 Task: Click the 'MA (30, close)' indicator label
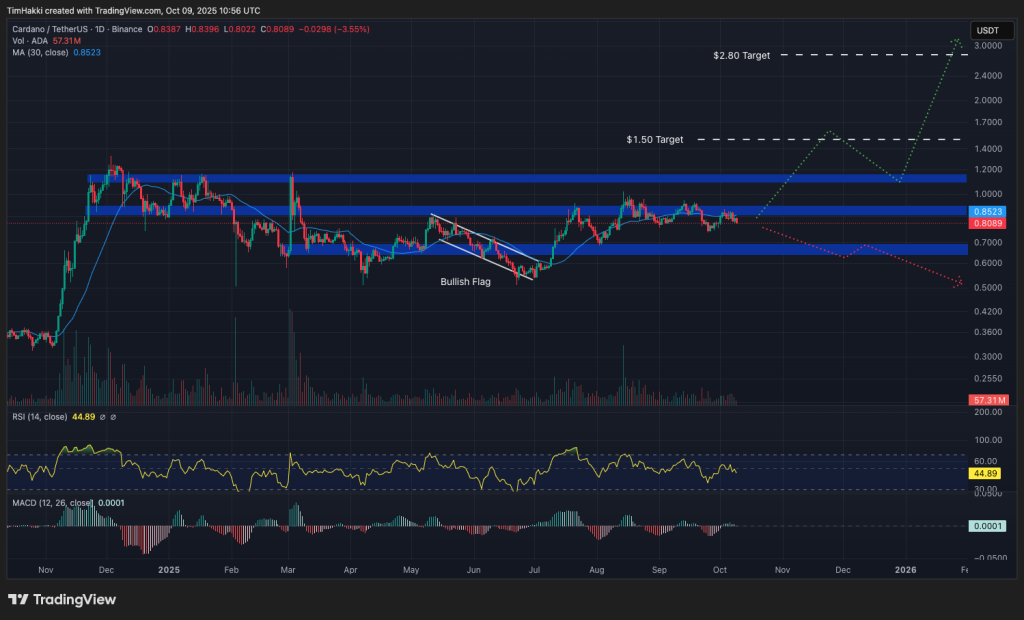pyautogui.click(x=40, y=52)
